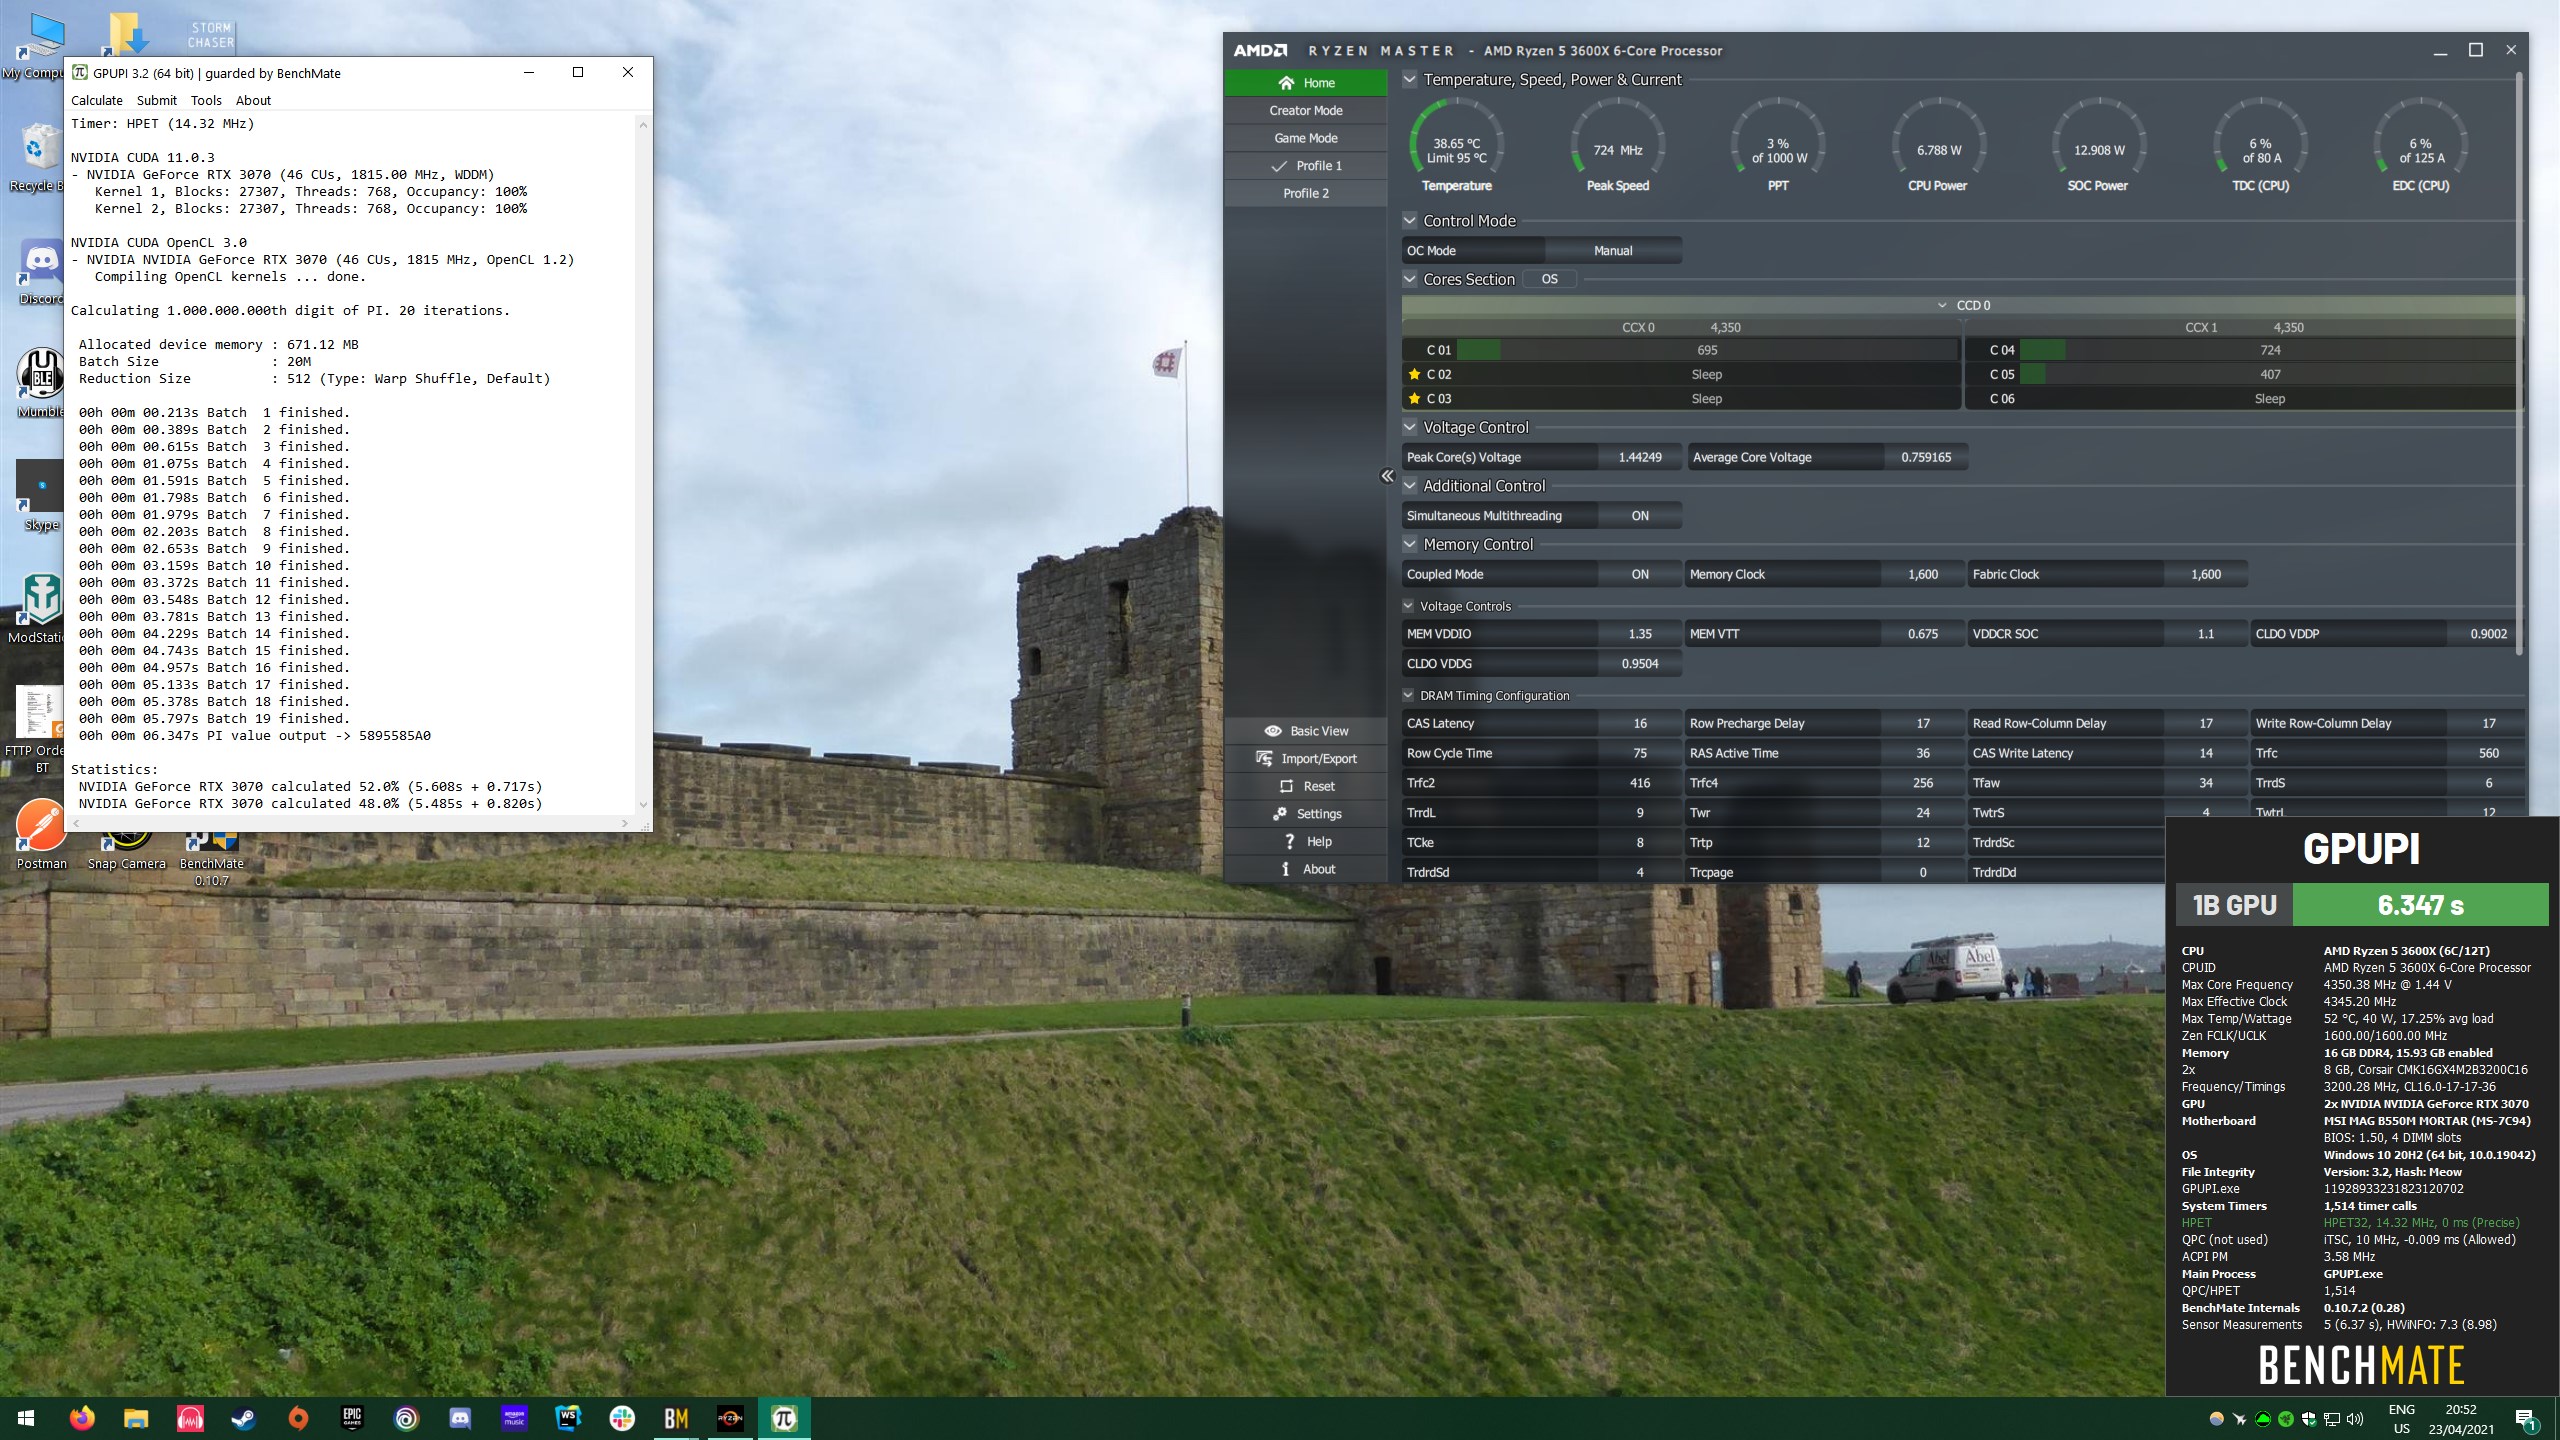Image resolution: width=2560 pixels, height=1440 pixels.
Task: Collapse the Memory Control section
Action: (1409, 544)
